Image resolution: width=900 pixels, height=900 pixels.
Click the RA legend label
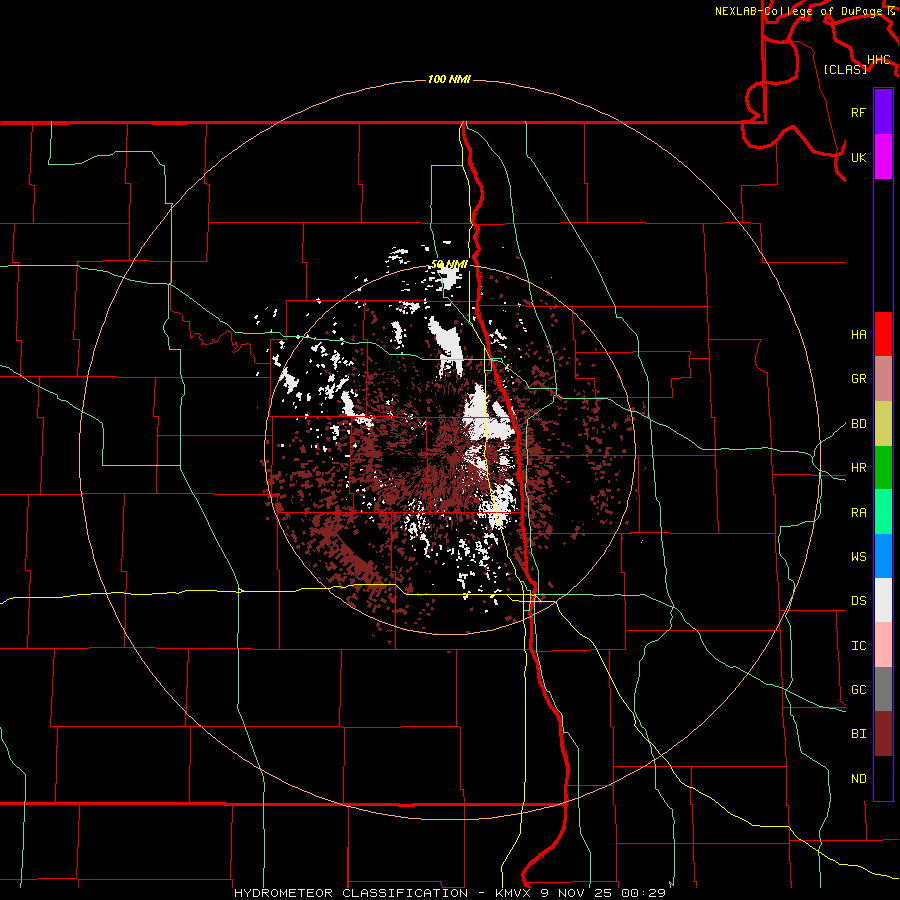click(x=858, y=512)
